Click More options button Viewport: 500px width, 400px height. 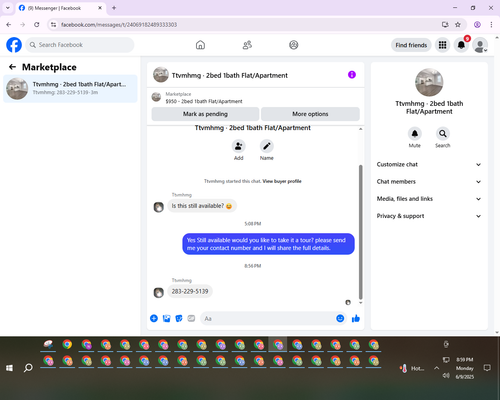pyautogui.click(x=310, y=114)
